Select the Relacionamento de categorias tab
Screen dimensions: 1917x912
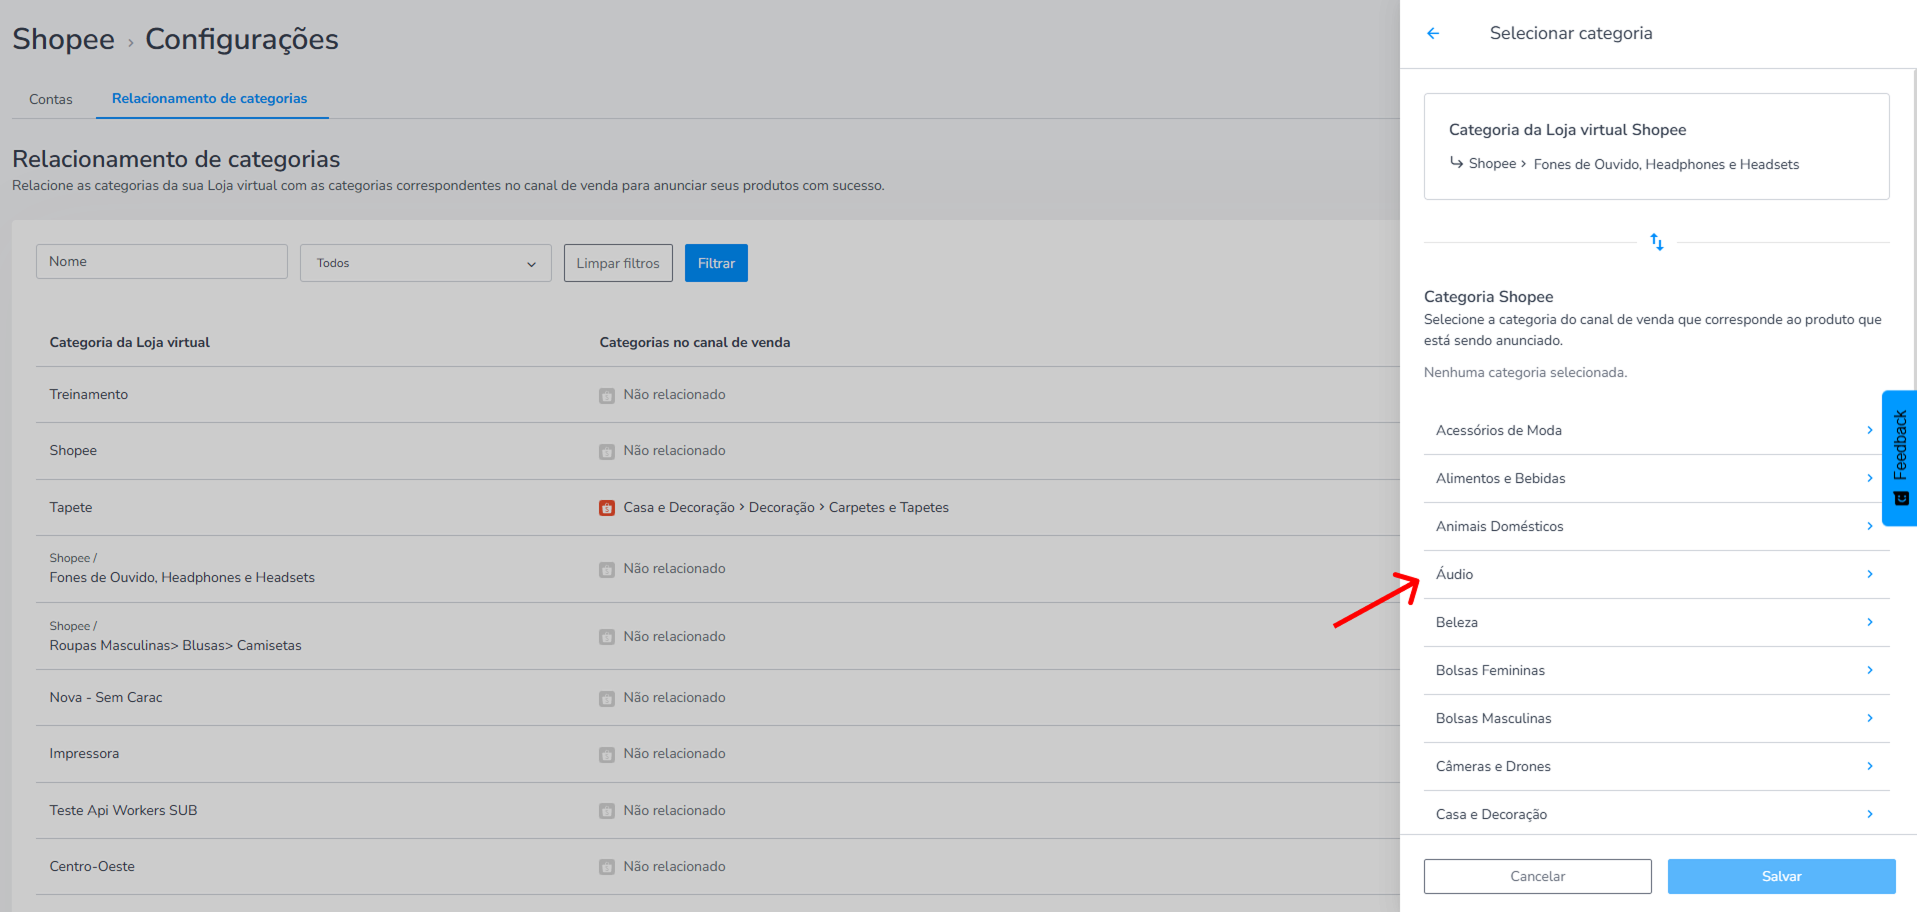pos(210,98)
